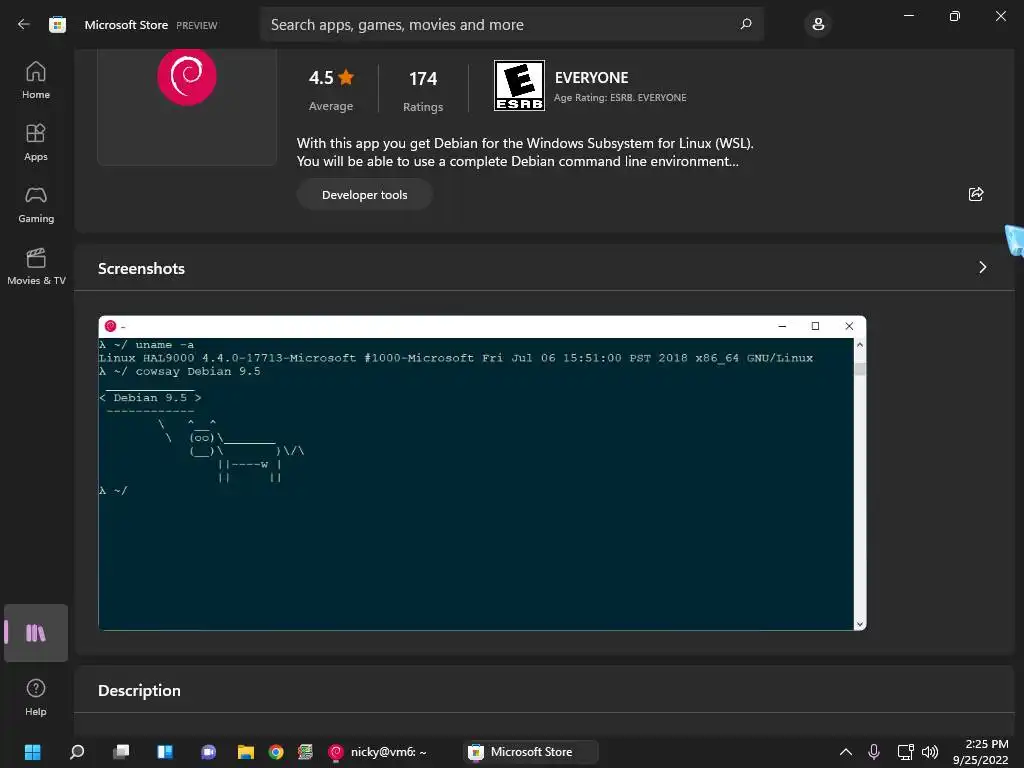Launch Google Chrome from the taskbar

click(x=276, y=752)
